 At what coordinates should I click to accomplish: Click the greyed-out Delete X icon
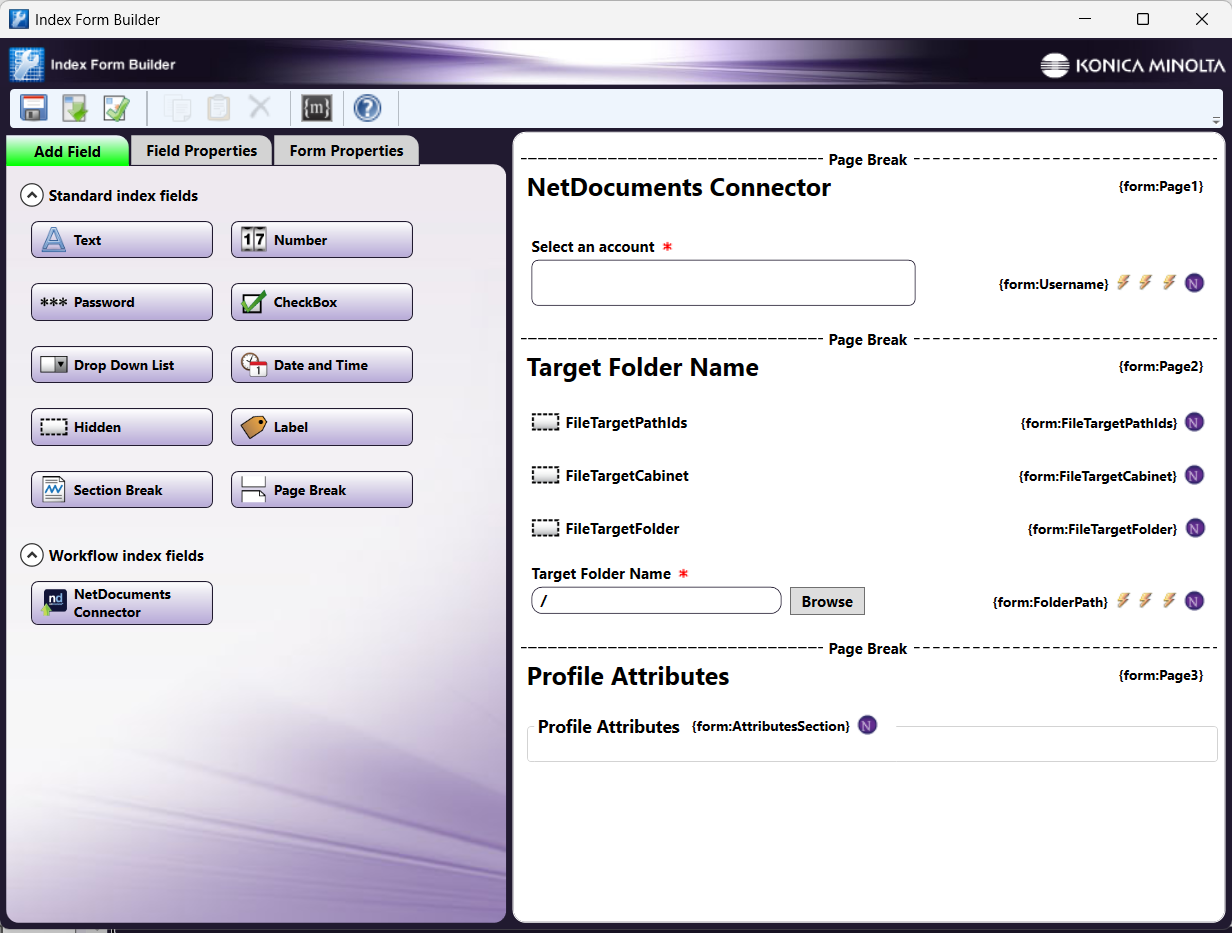click(x=260, y=107)
